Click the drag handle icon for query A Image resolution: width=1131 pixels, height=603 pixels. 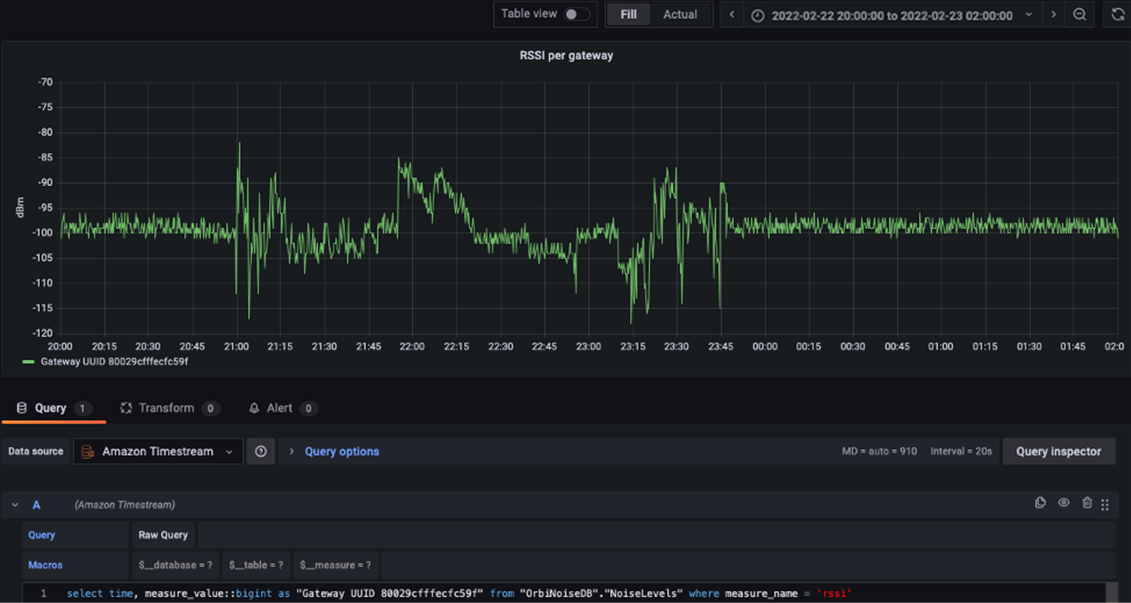[1105, 505]
